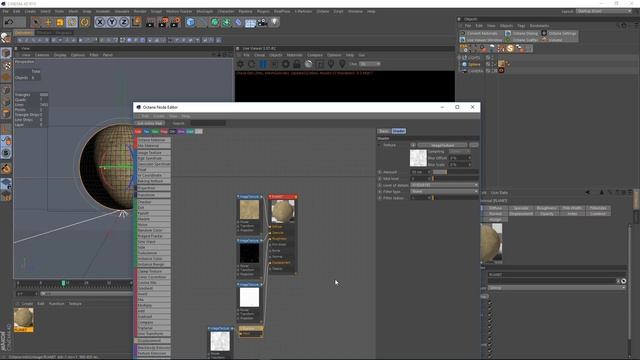This screenshot has height=360, width=640.
Task: Select Sphere in the Objects tree
Action: pos(474,64)
